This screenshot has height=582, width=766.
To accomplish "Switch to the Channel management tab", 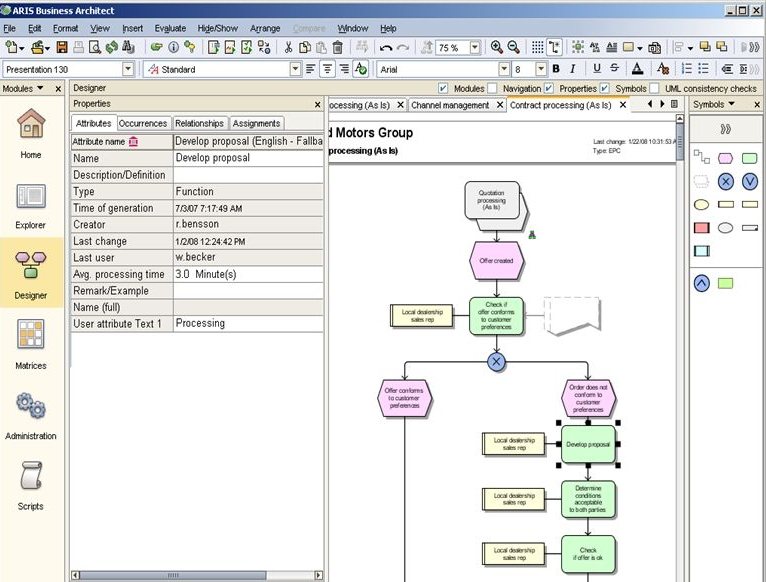I will coord(449,105).
